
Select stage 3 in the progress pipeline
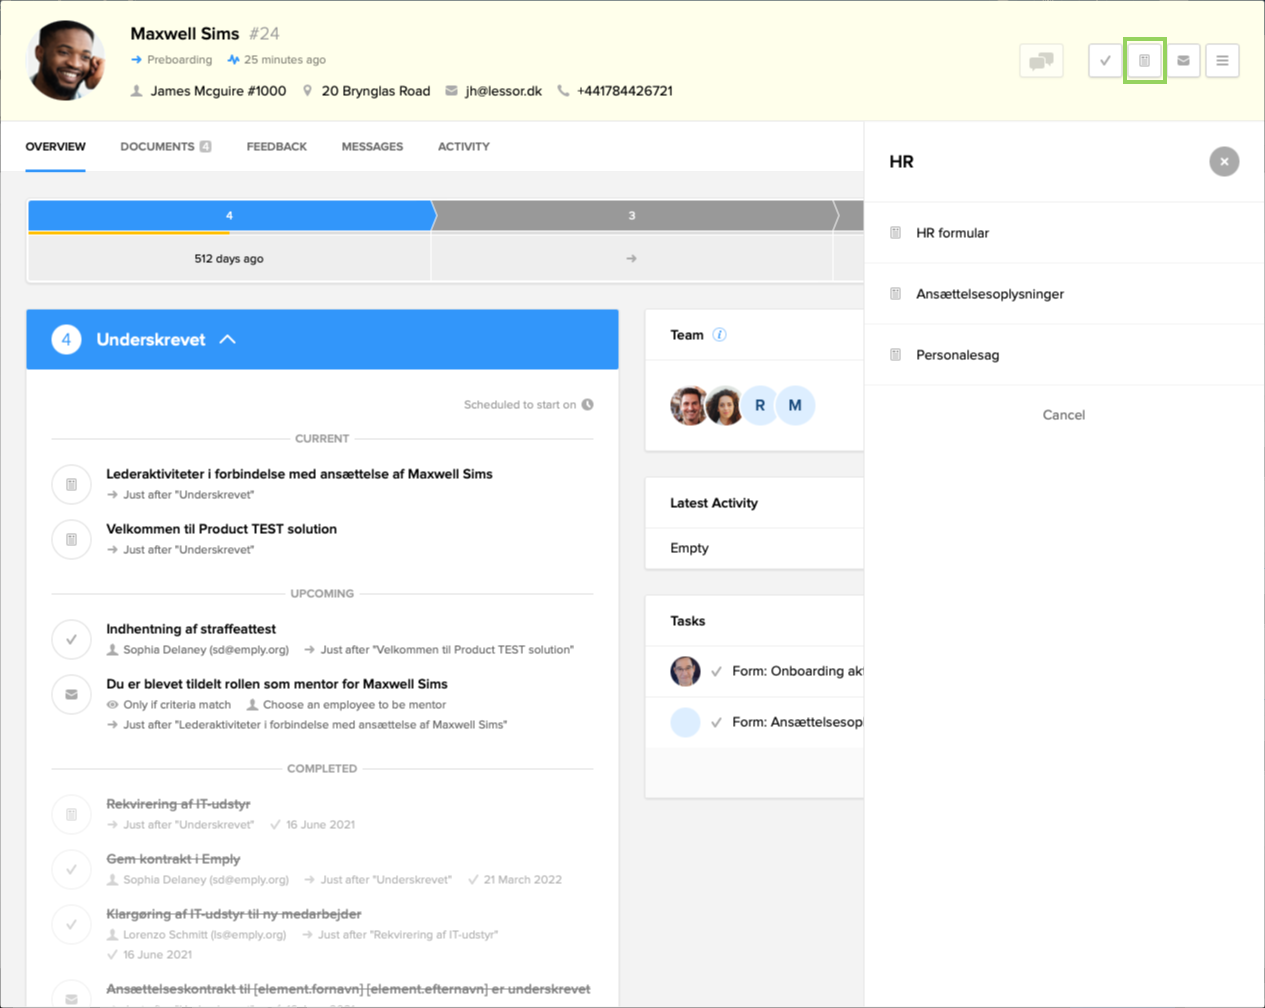[631, 216]
